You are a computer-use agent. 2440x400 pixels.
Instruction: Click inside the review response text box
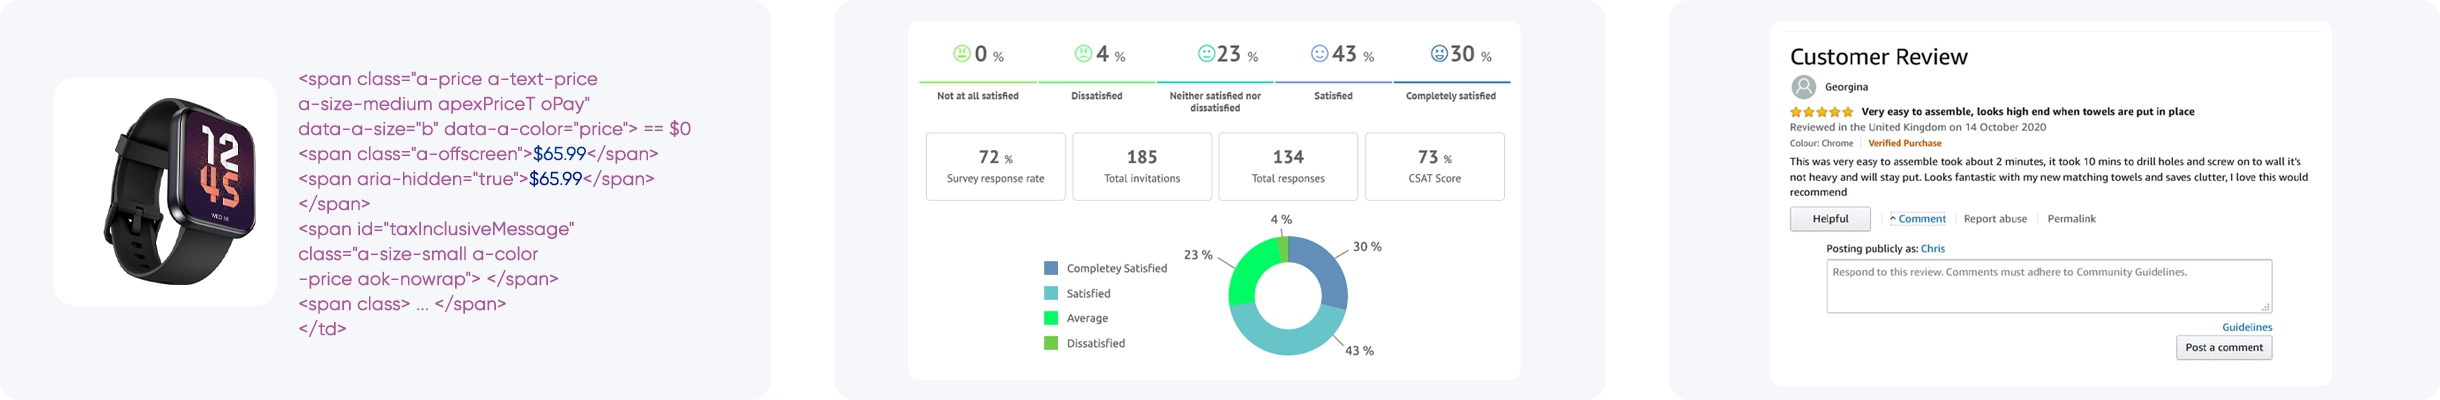[x=2048, y=287]
